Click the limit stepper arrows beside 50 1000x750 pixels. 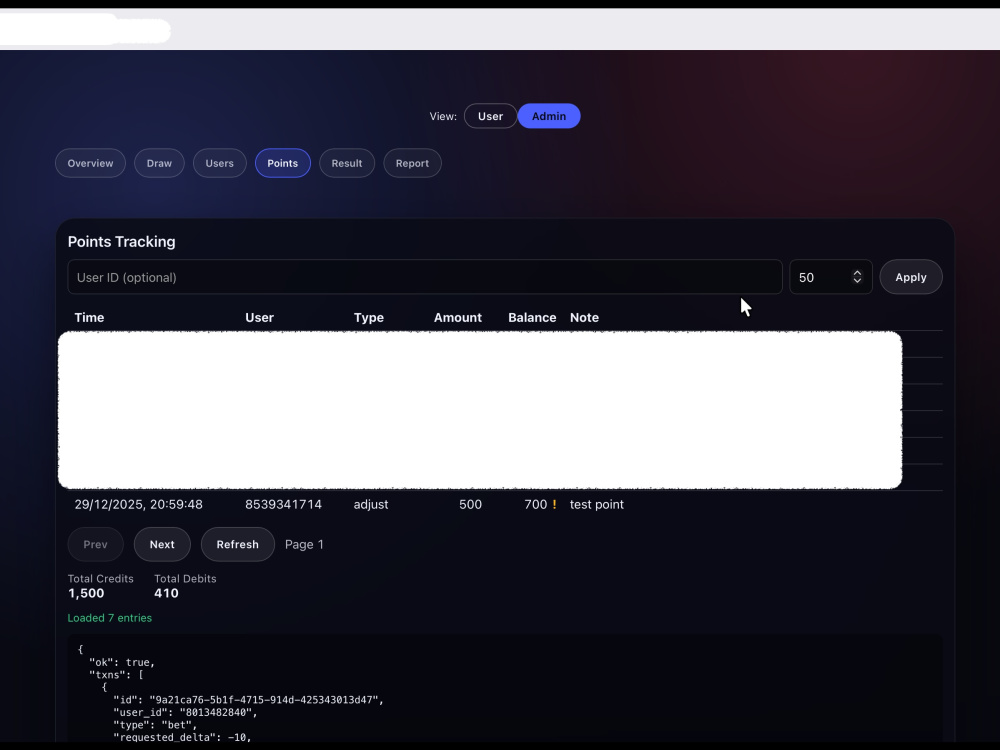857,277
